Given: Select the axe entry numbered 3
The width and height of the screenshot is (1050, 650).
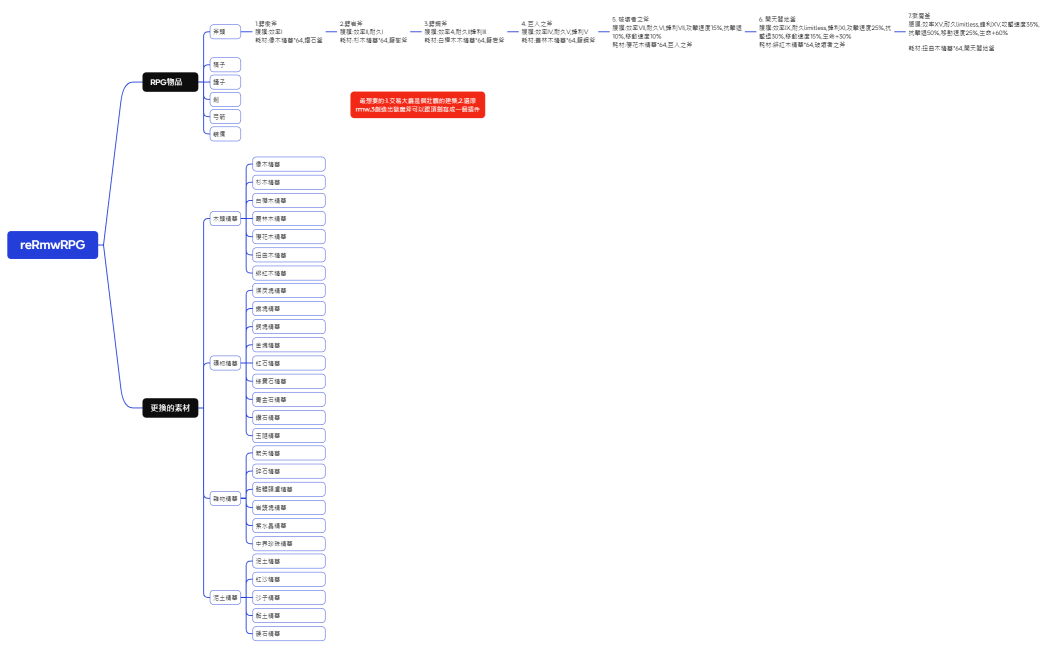Looking at the screenshot, I should [x=459, y=32].
